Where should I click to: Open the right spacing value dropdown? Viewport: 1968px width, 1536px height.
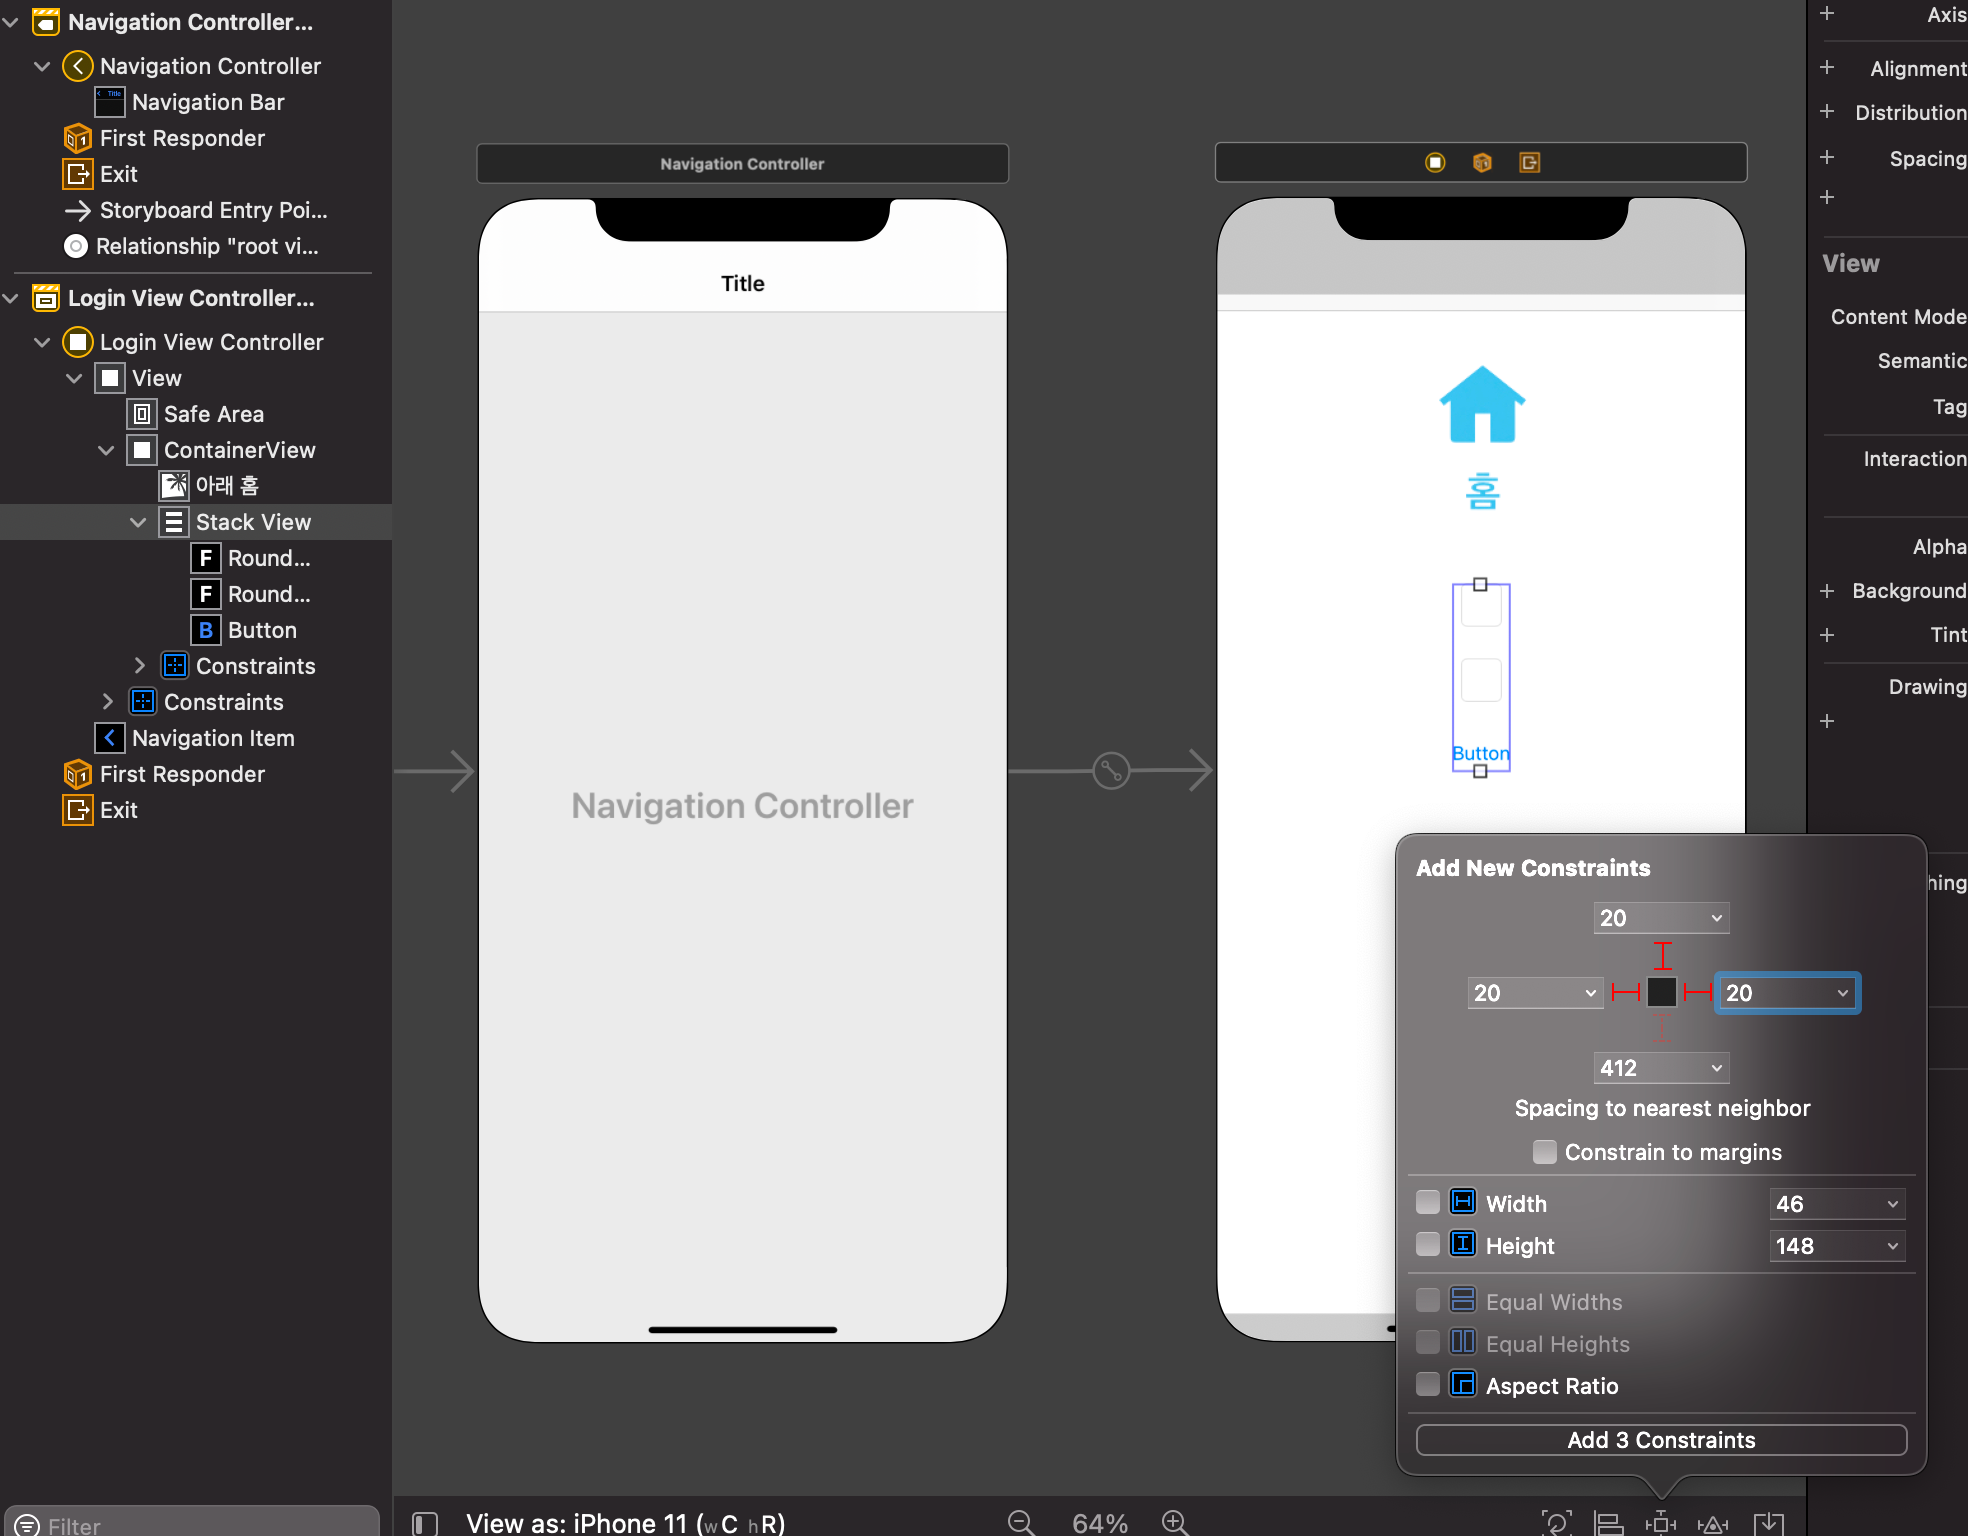coord(1842,993)
